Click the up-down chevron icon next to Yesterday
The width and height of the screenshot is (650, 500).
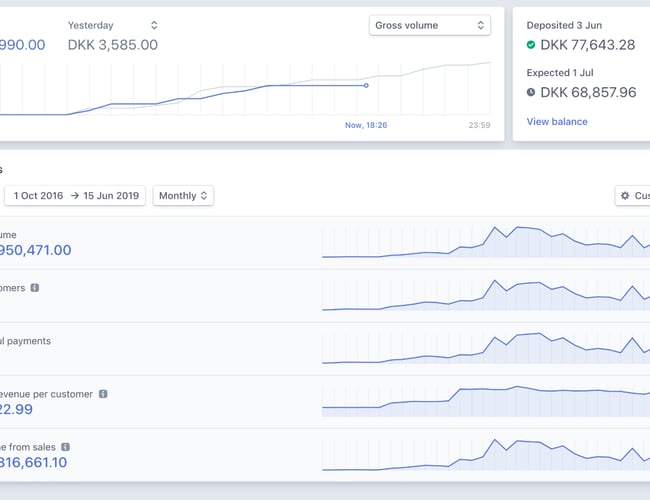[154, 25]
